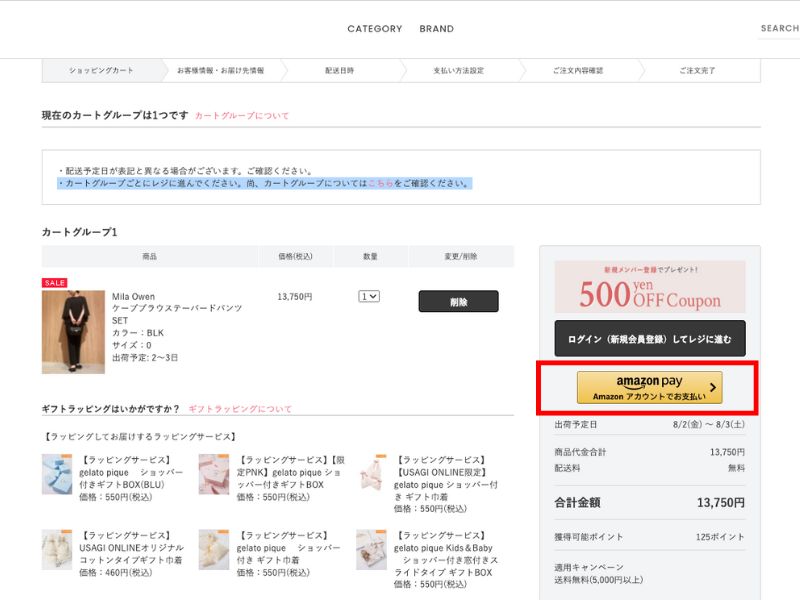Select the Kids & Baby gift BOX image
The height and width of the screenshot is (600, 800).
point(371,550)
